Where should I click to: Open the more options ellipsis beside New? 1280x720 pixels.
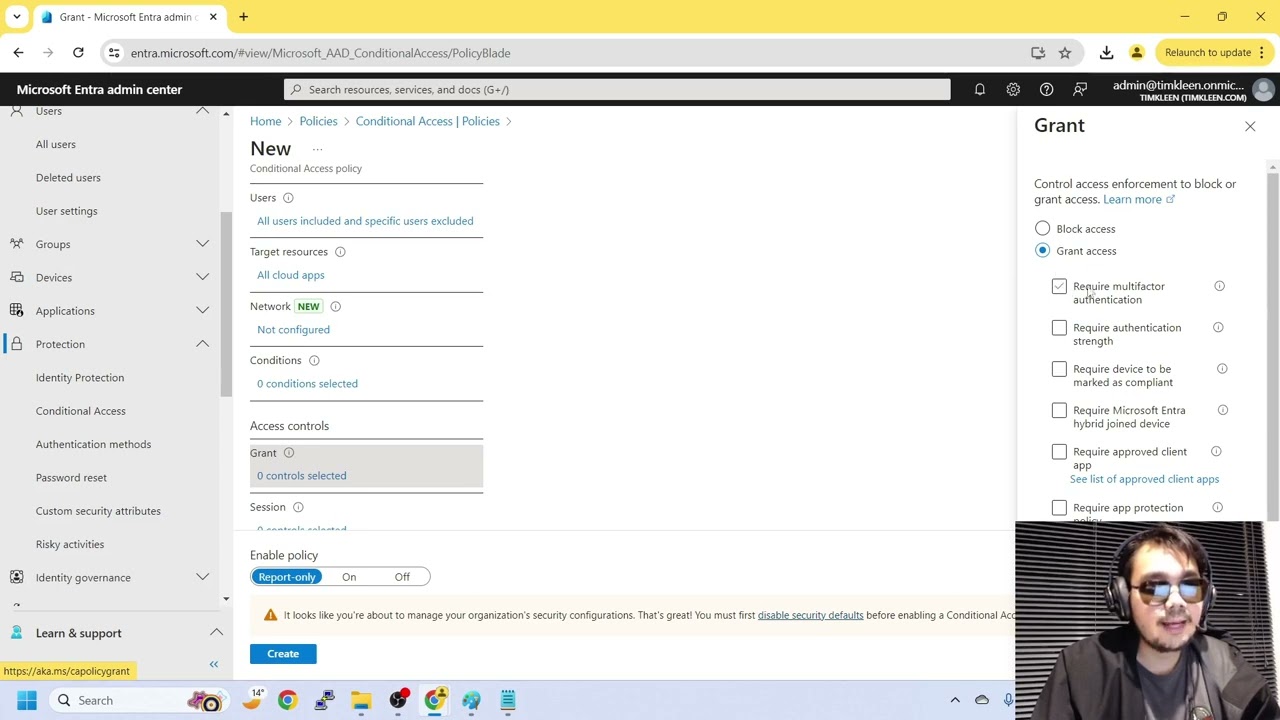pyautogui.click(x=317, y=150)
